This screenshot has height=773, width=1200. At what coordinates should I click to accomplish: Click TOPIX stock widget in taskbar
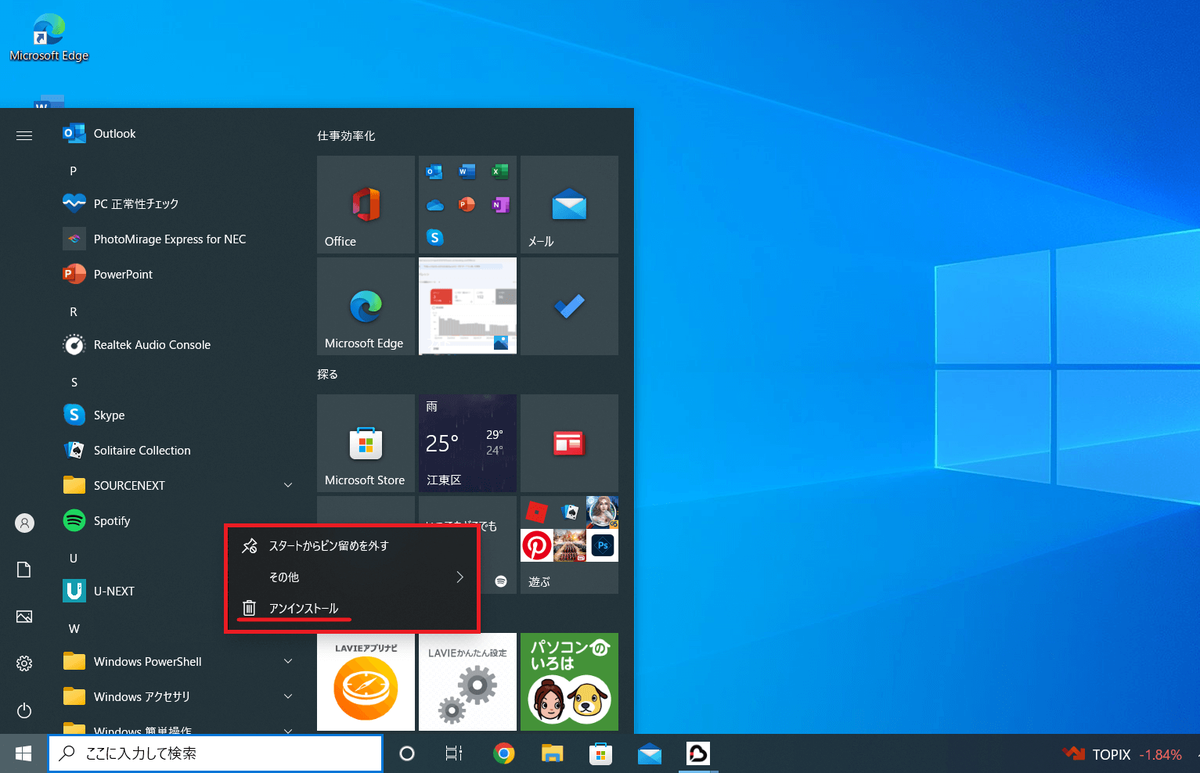coord(1122,754)
